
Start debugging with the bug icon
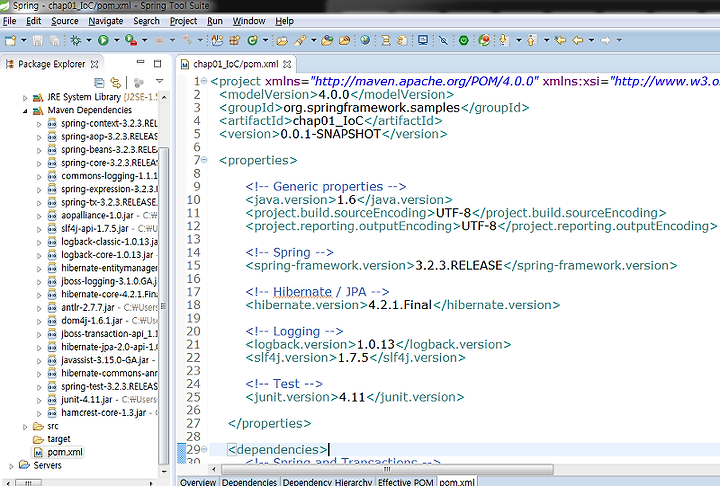point(76,40)
